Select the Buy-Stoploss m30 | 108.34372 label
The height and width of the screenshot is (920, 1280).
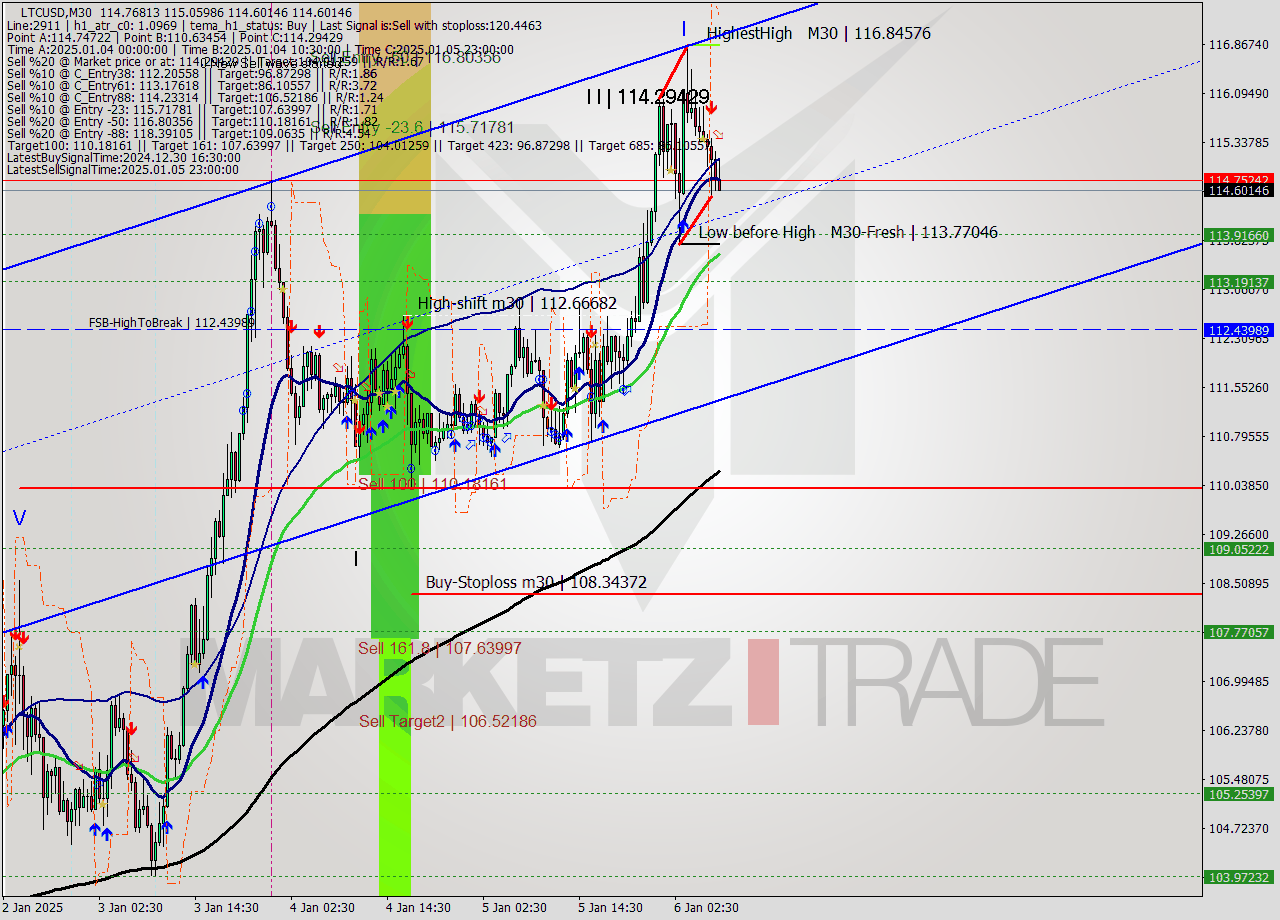[536, 582]
